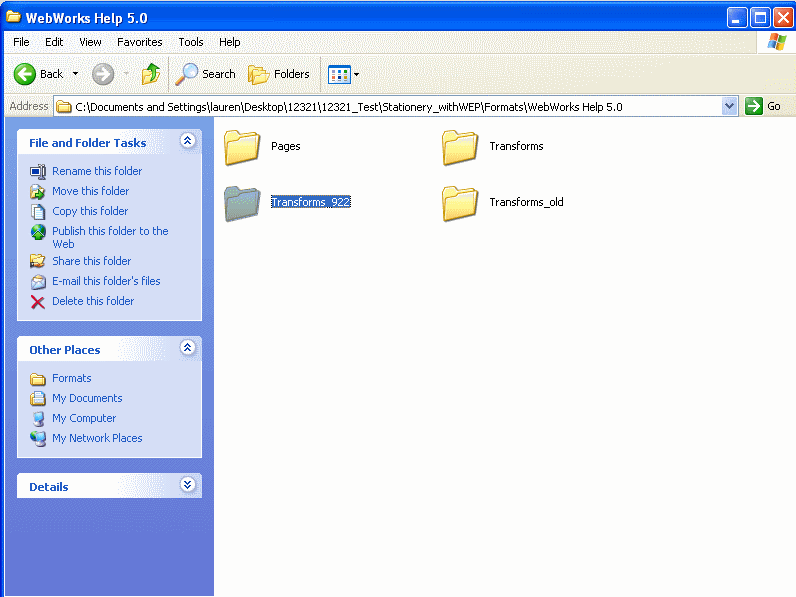Open the Views icon in toolbar
The width and height of the screenshot is (796, 597).
339,74
